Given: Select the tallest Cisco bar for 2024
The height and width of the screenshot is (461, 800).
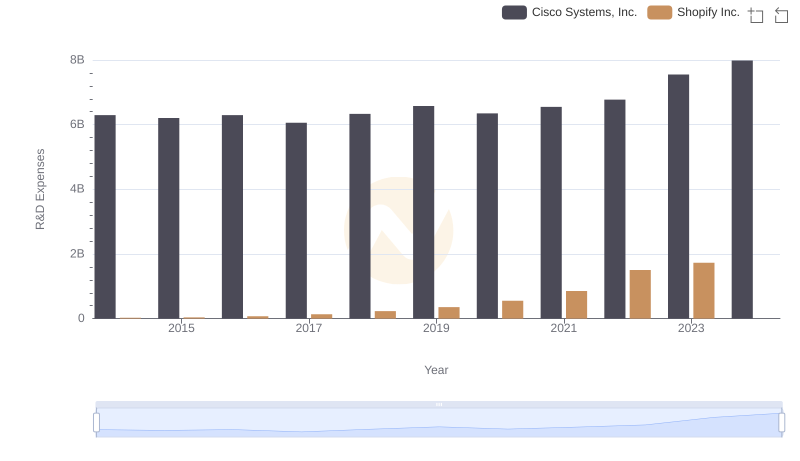Looking at the screenshot, I should click(742, 189).
